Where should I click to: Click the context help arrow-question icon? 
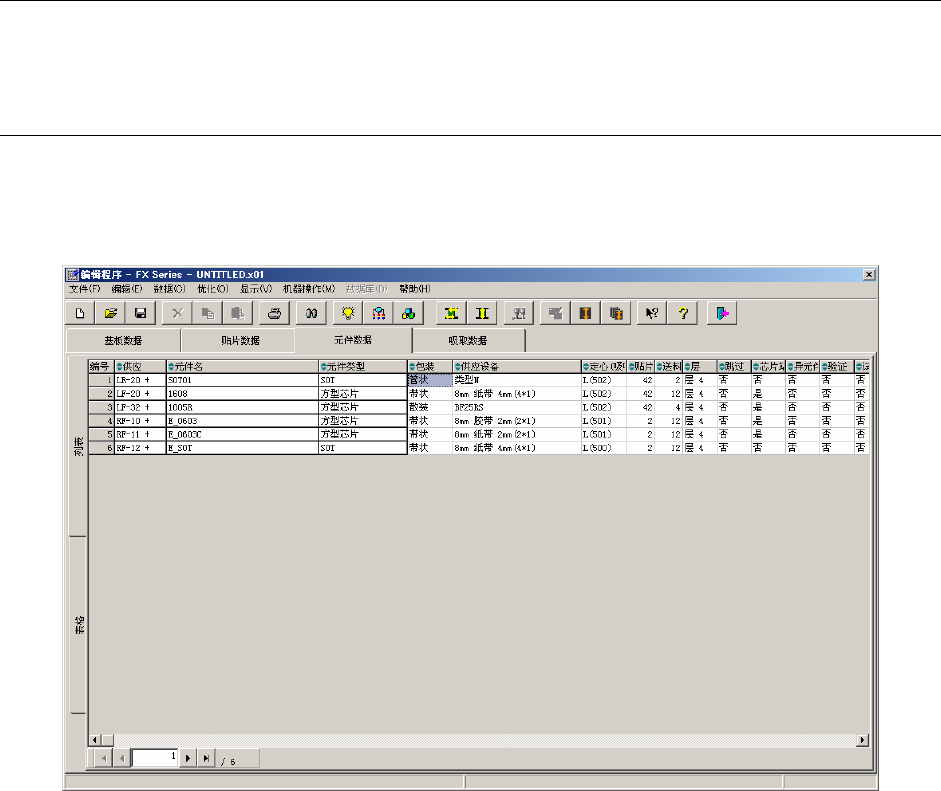click(x=651, y=313)
